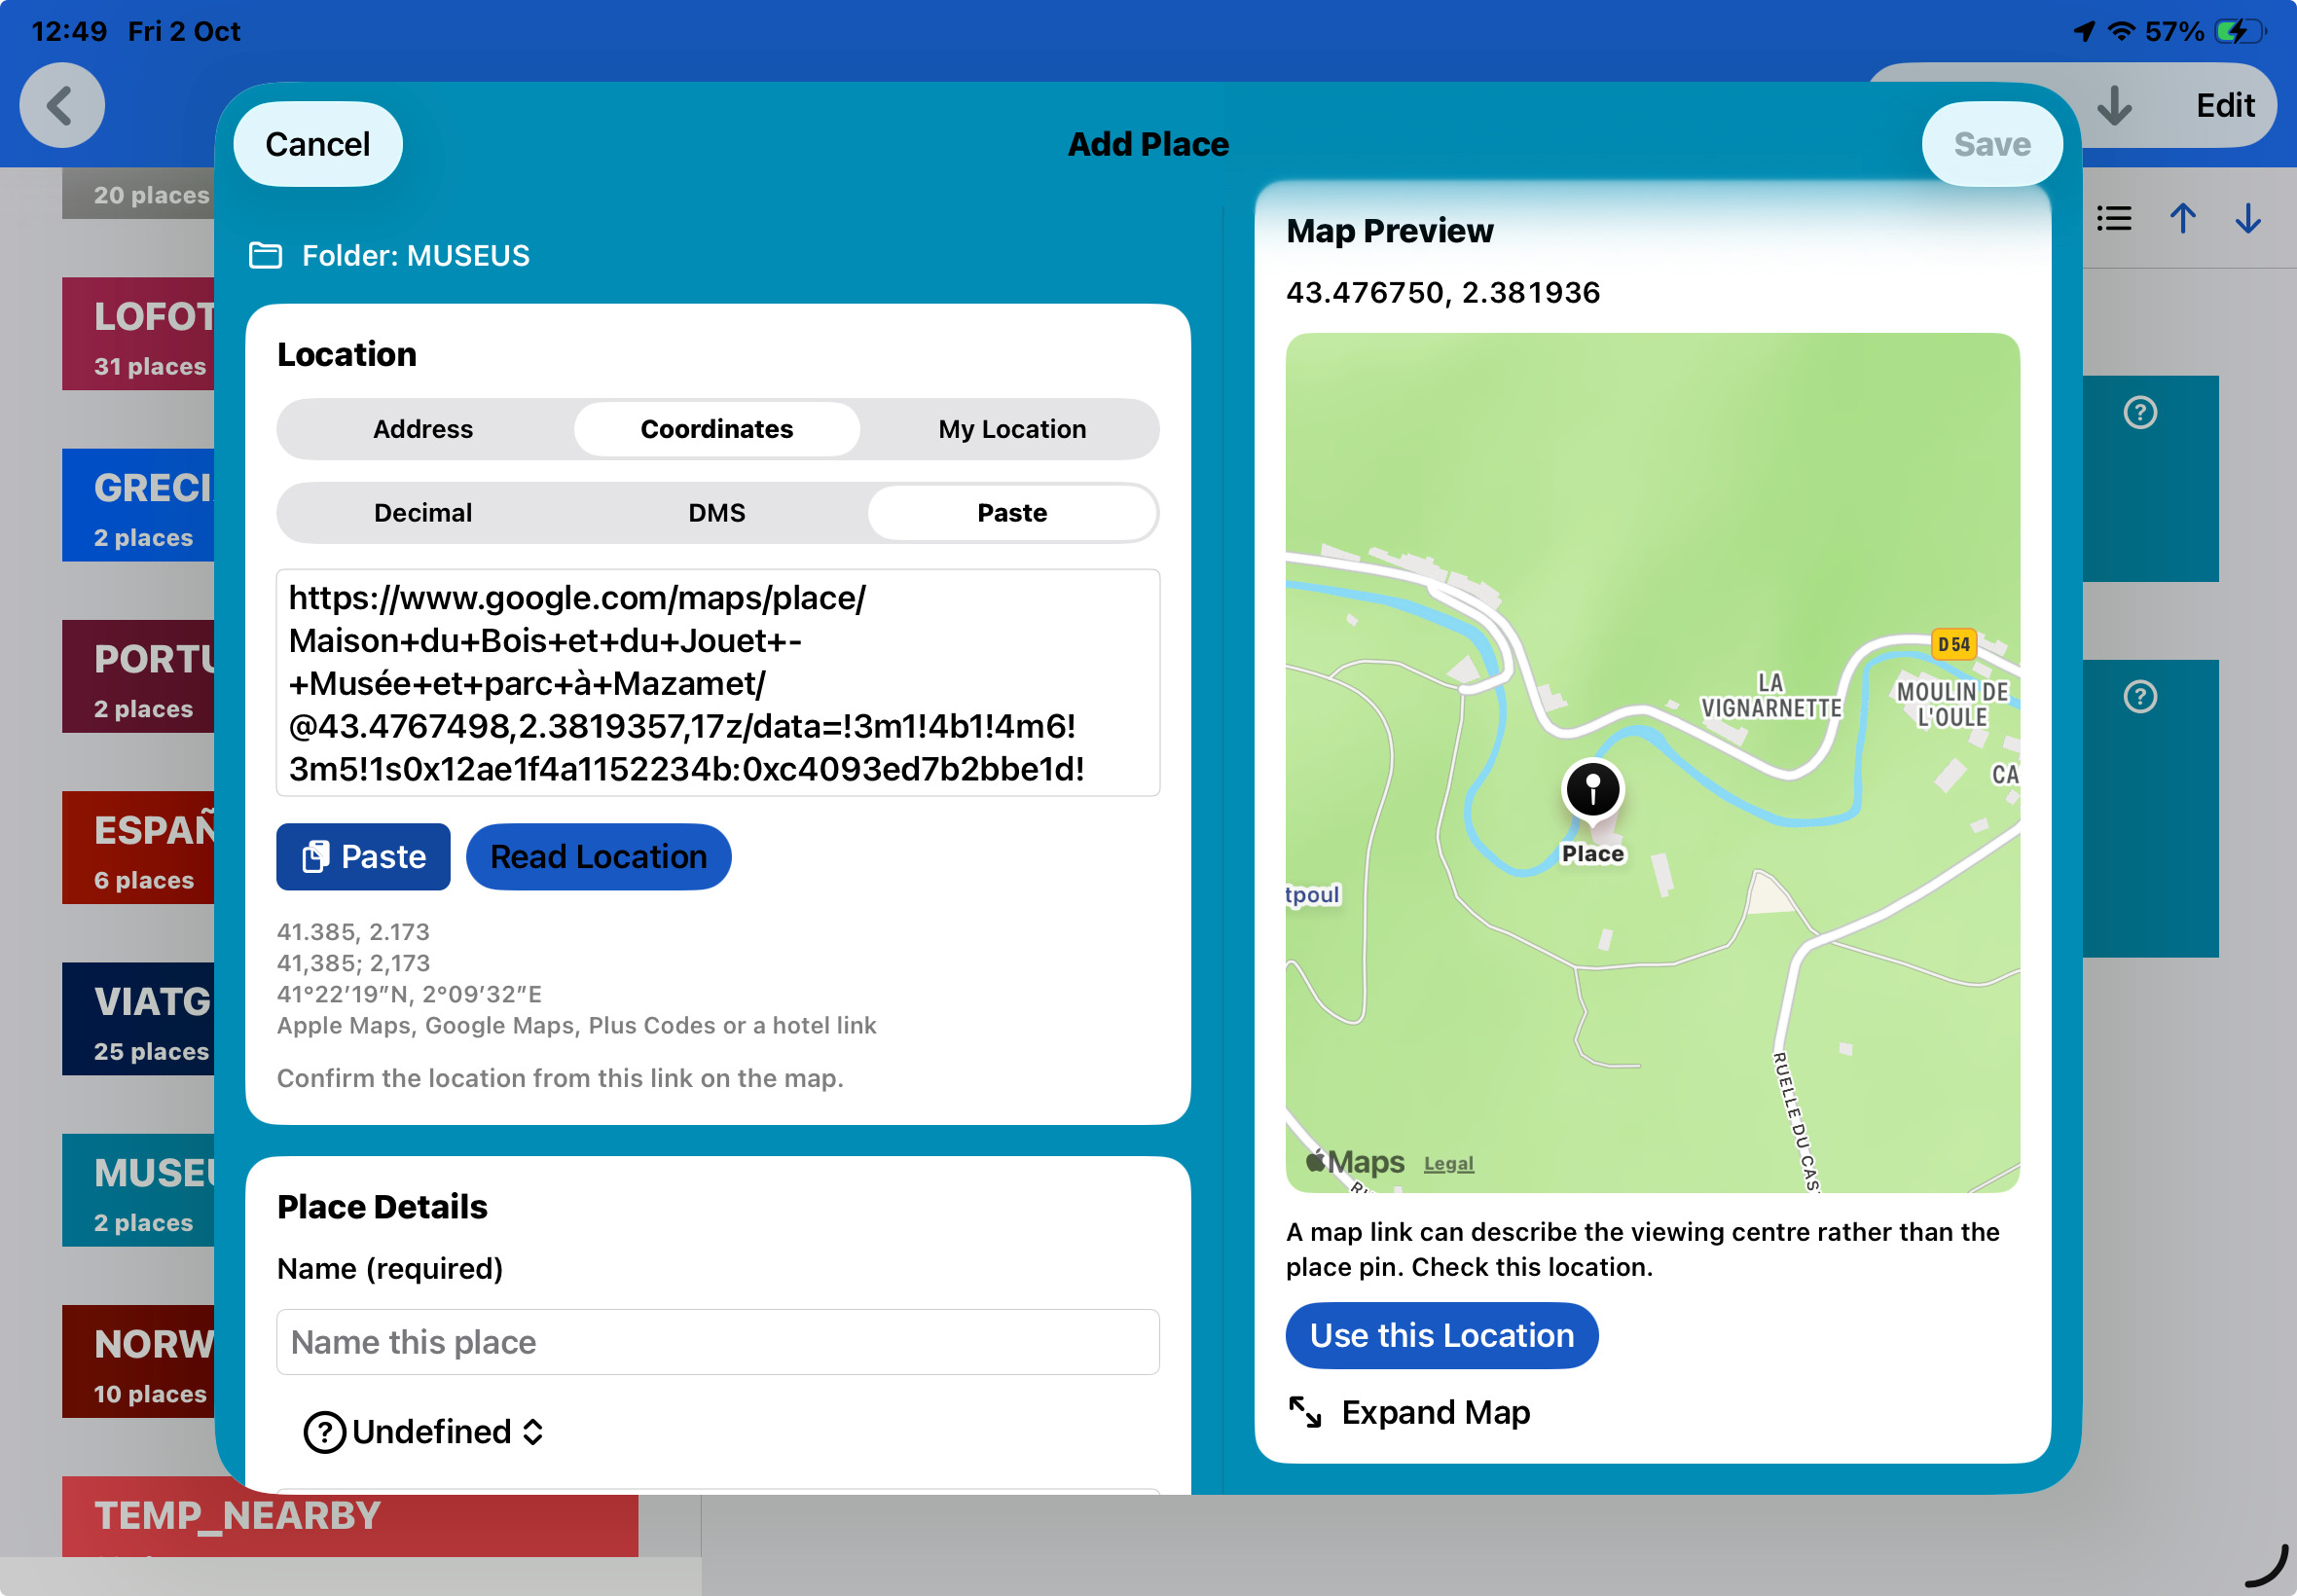
Task: Tap the Folder: MUSEUS label
Action: (x=416, y=256)
